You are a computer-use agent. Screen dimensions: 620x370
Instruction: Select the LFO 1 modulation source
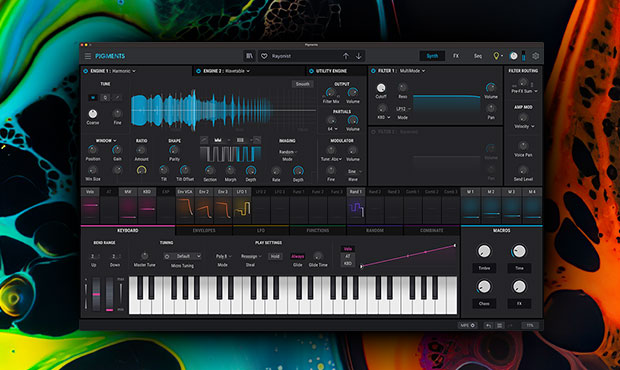coord(242,205)
